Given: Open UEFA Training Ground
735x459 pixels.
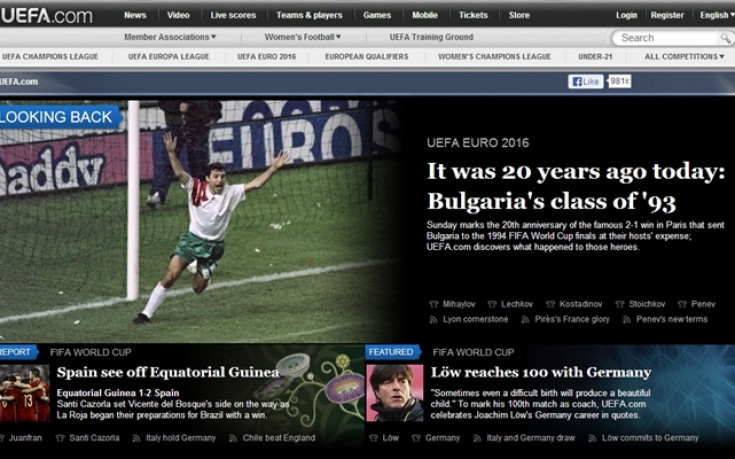Looking at the screenshot, I should click(x=431, y=37).
